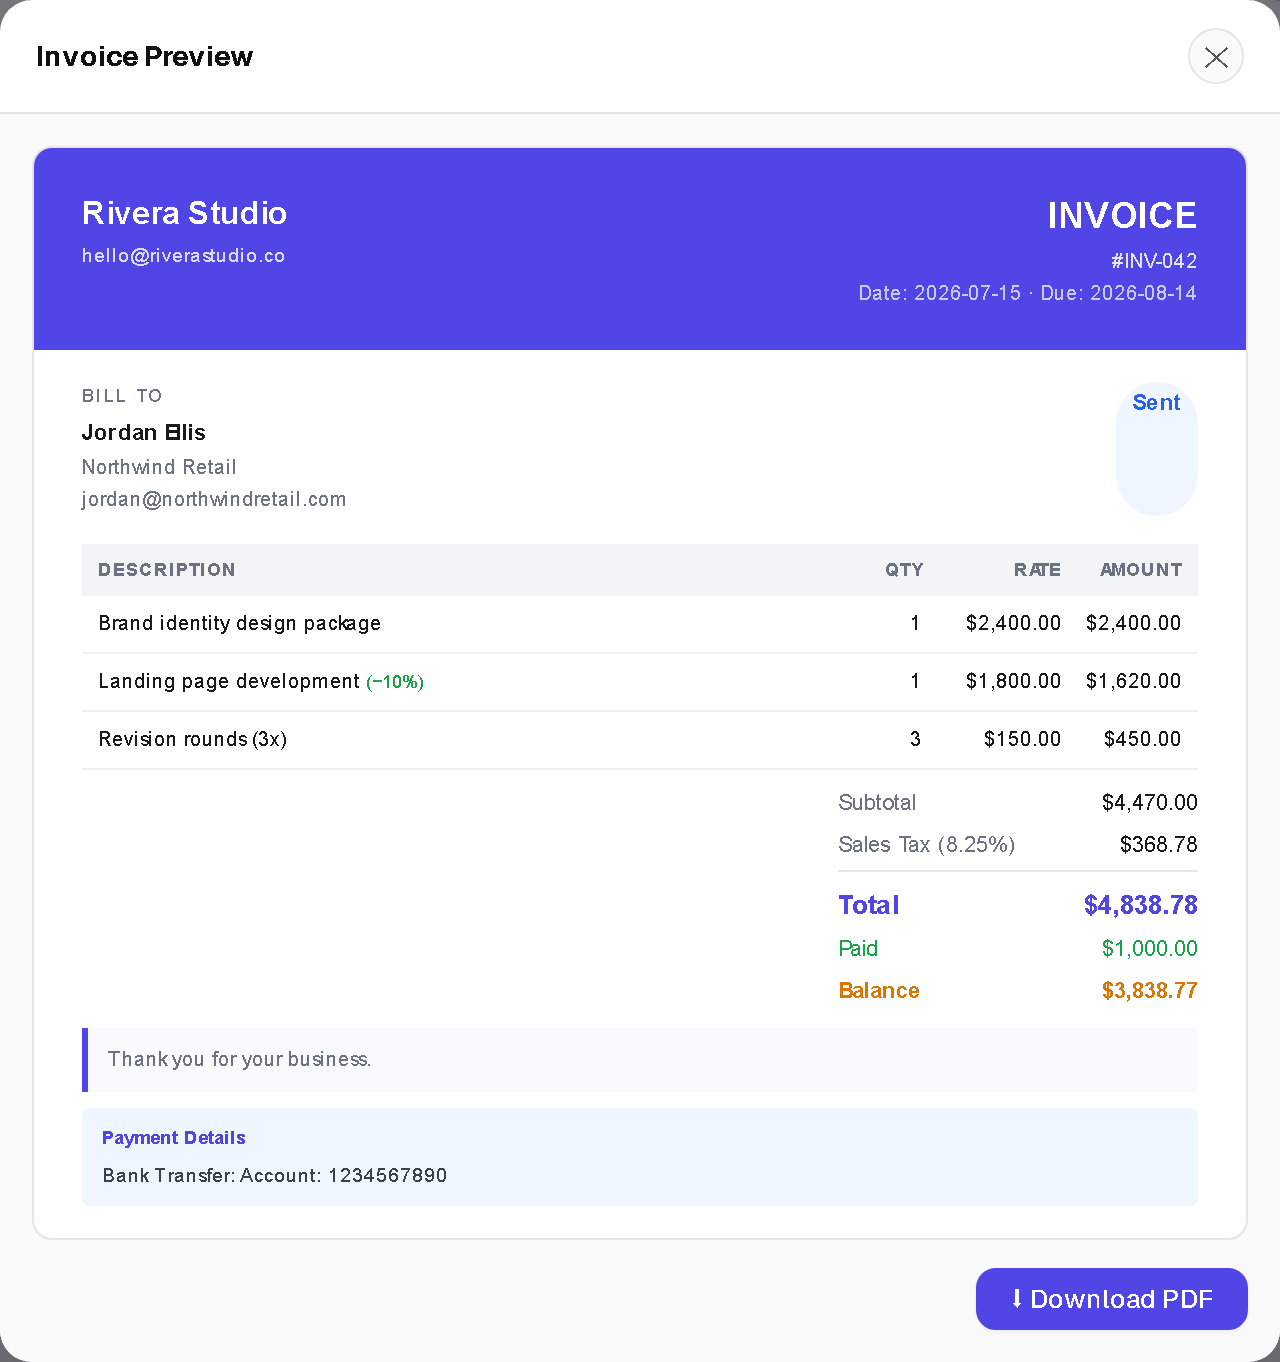Click the QTY column header
The height and width of the screenshot is (1362, 1280).
click(904, 570)
